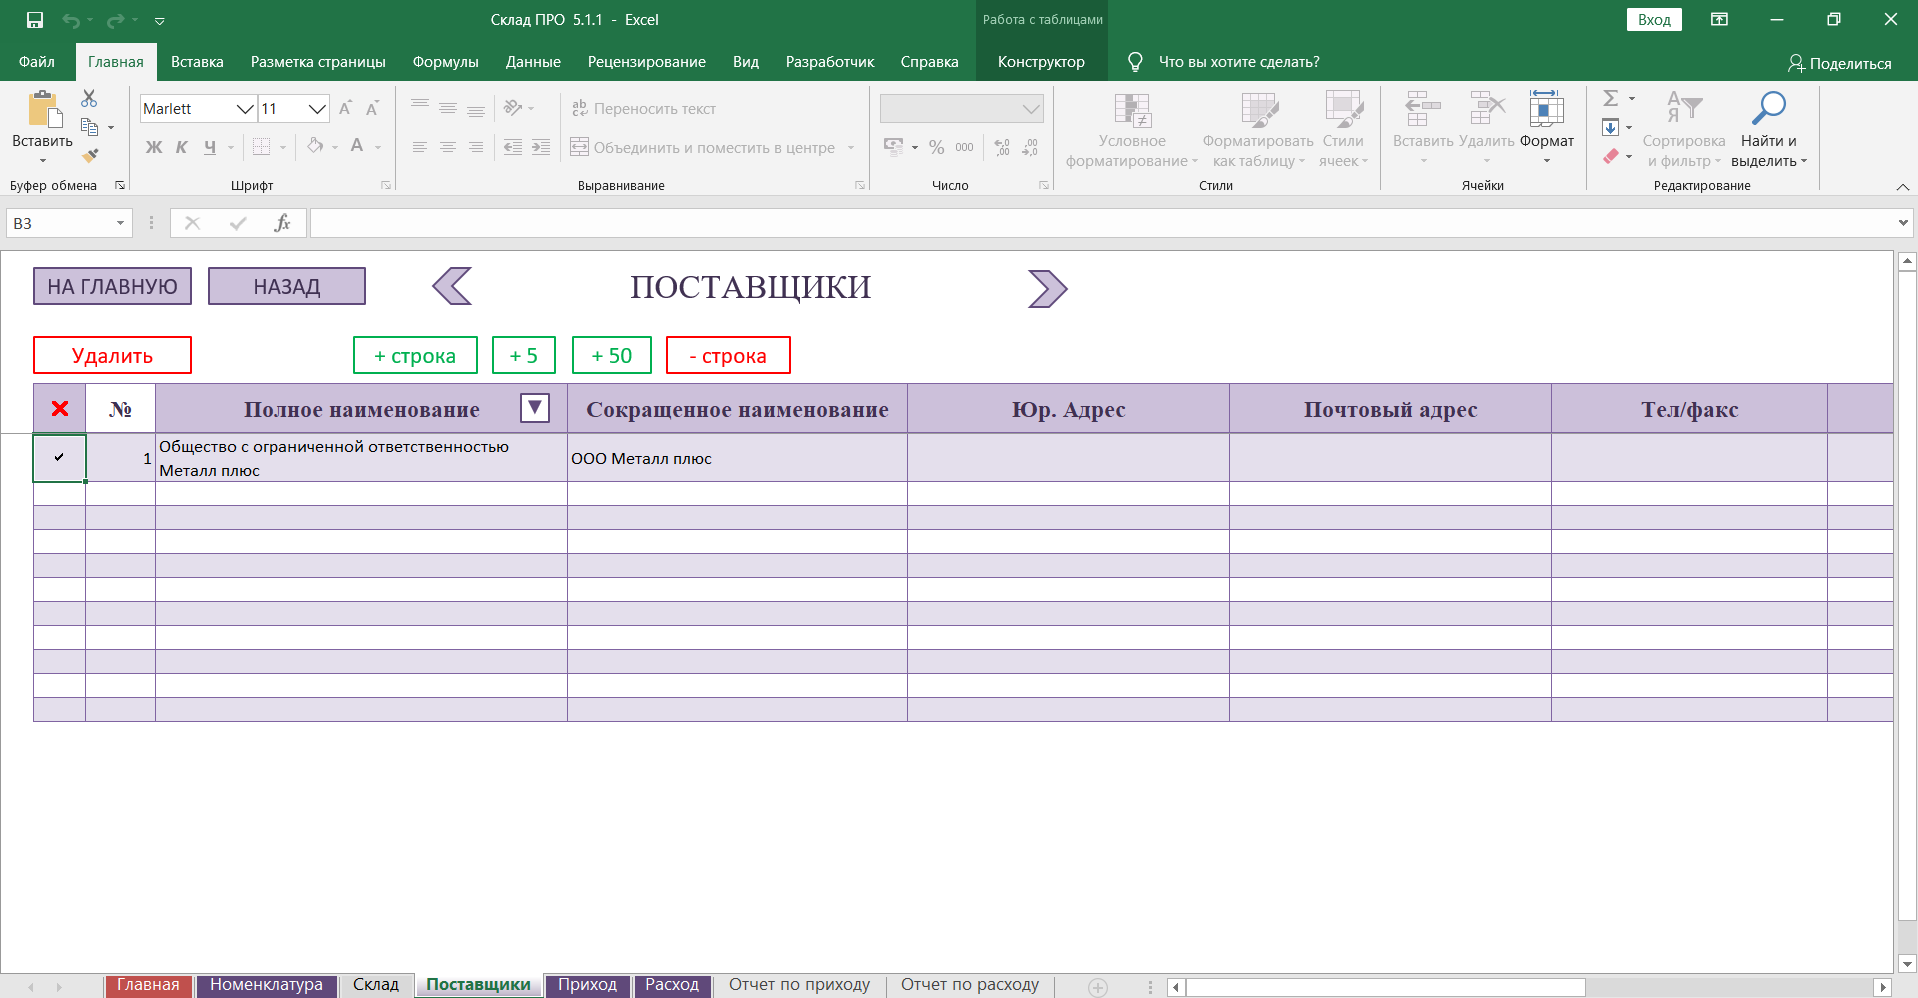Open the Marlett font name dropdown
The height and width of the screenshot is (998, 1918).
point(244,109)
